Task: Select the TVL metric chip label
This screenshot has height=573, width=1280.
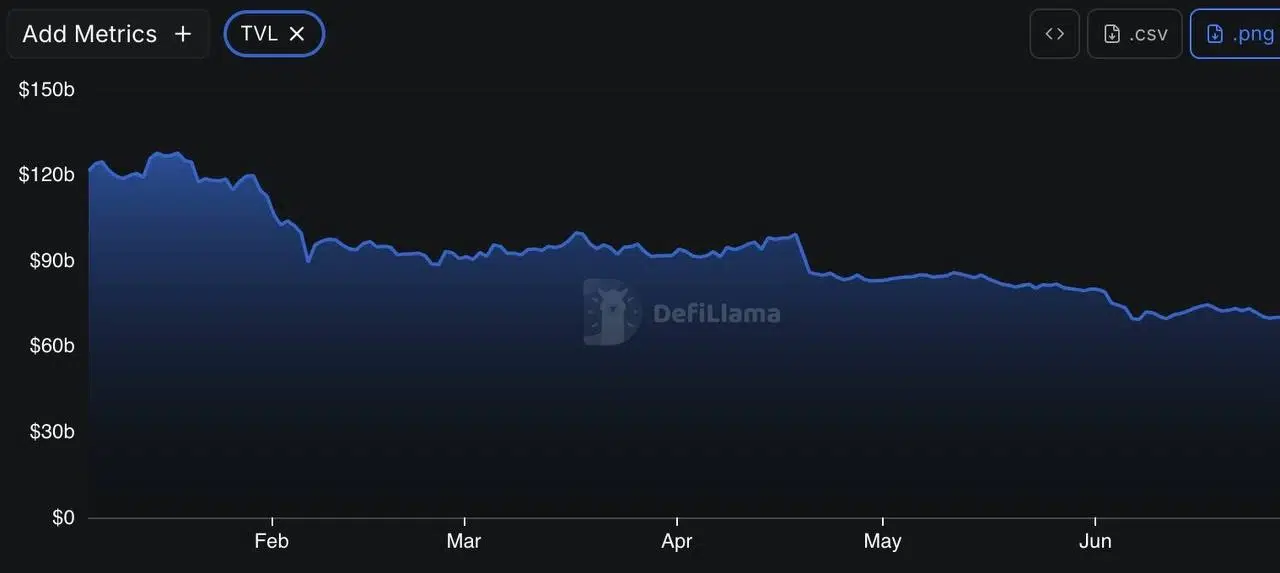Action: click(x=259, y=34)
